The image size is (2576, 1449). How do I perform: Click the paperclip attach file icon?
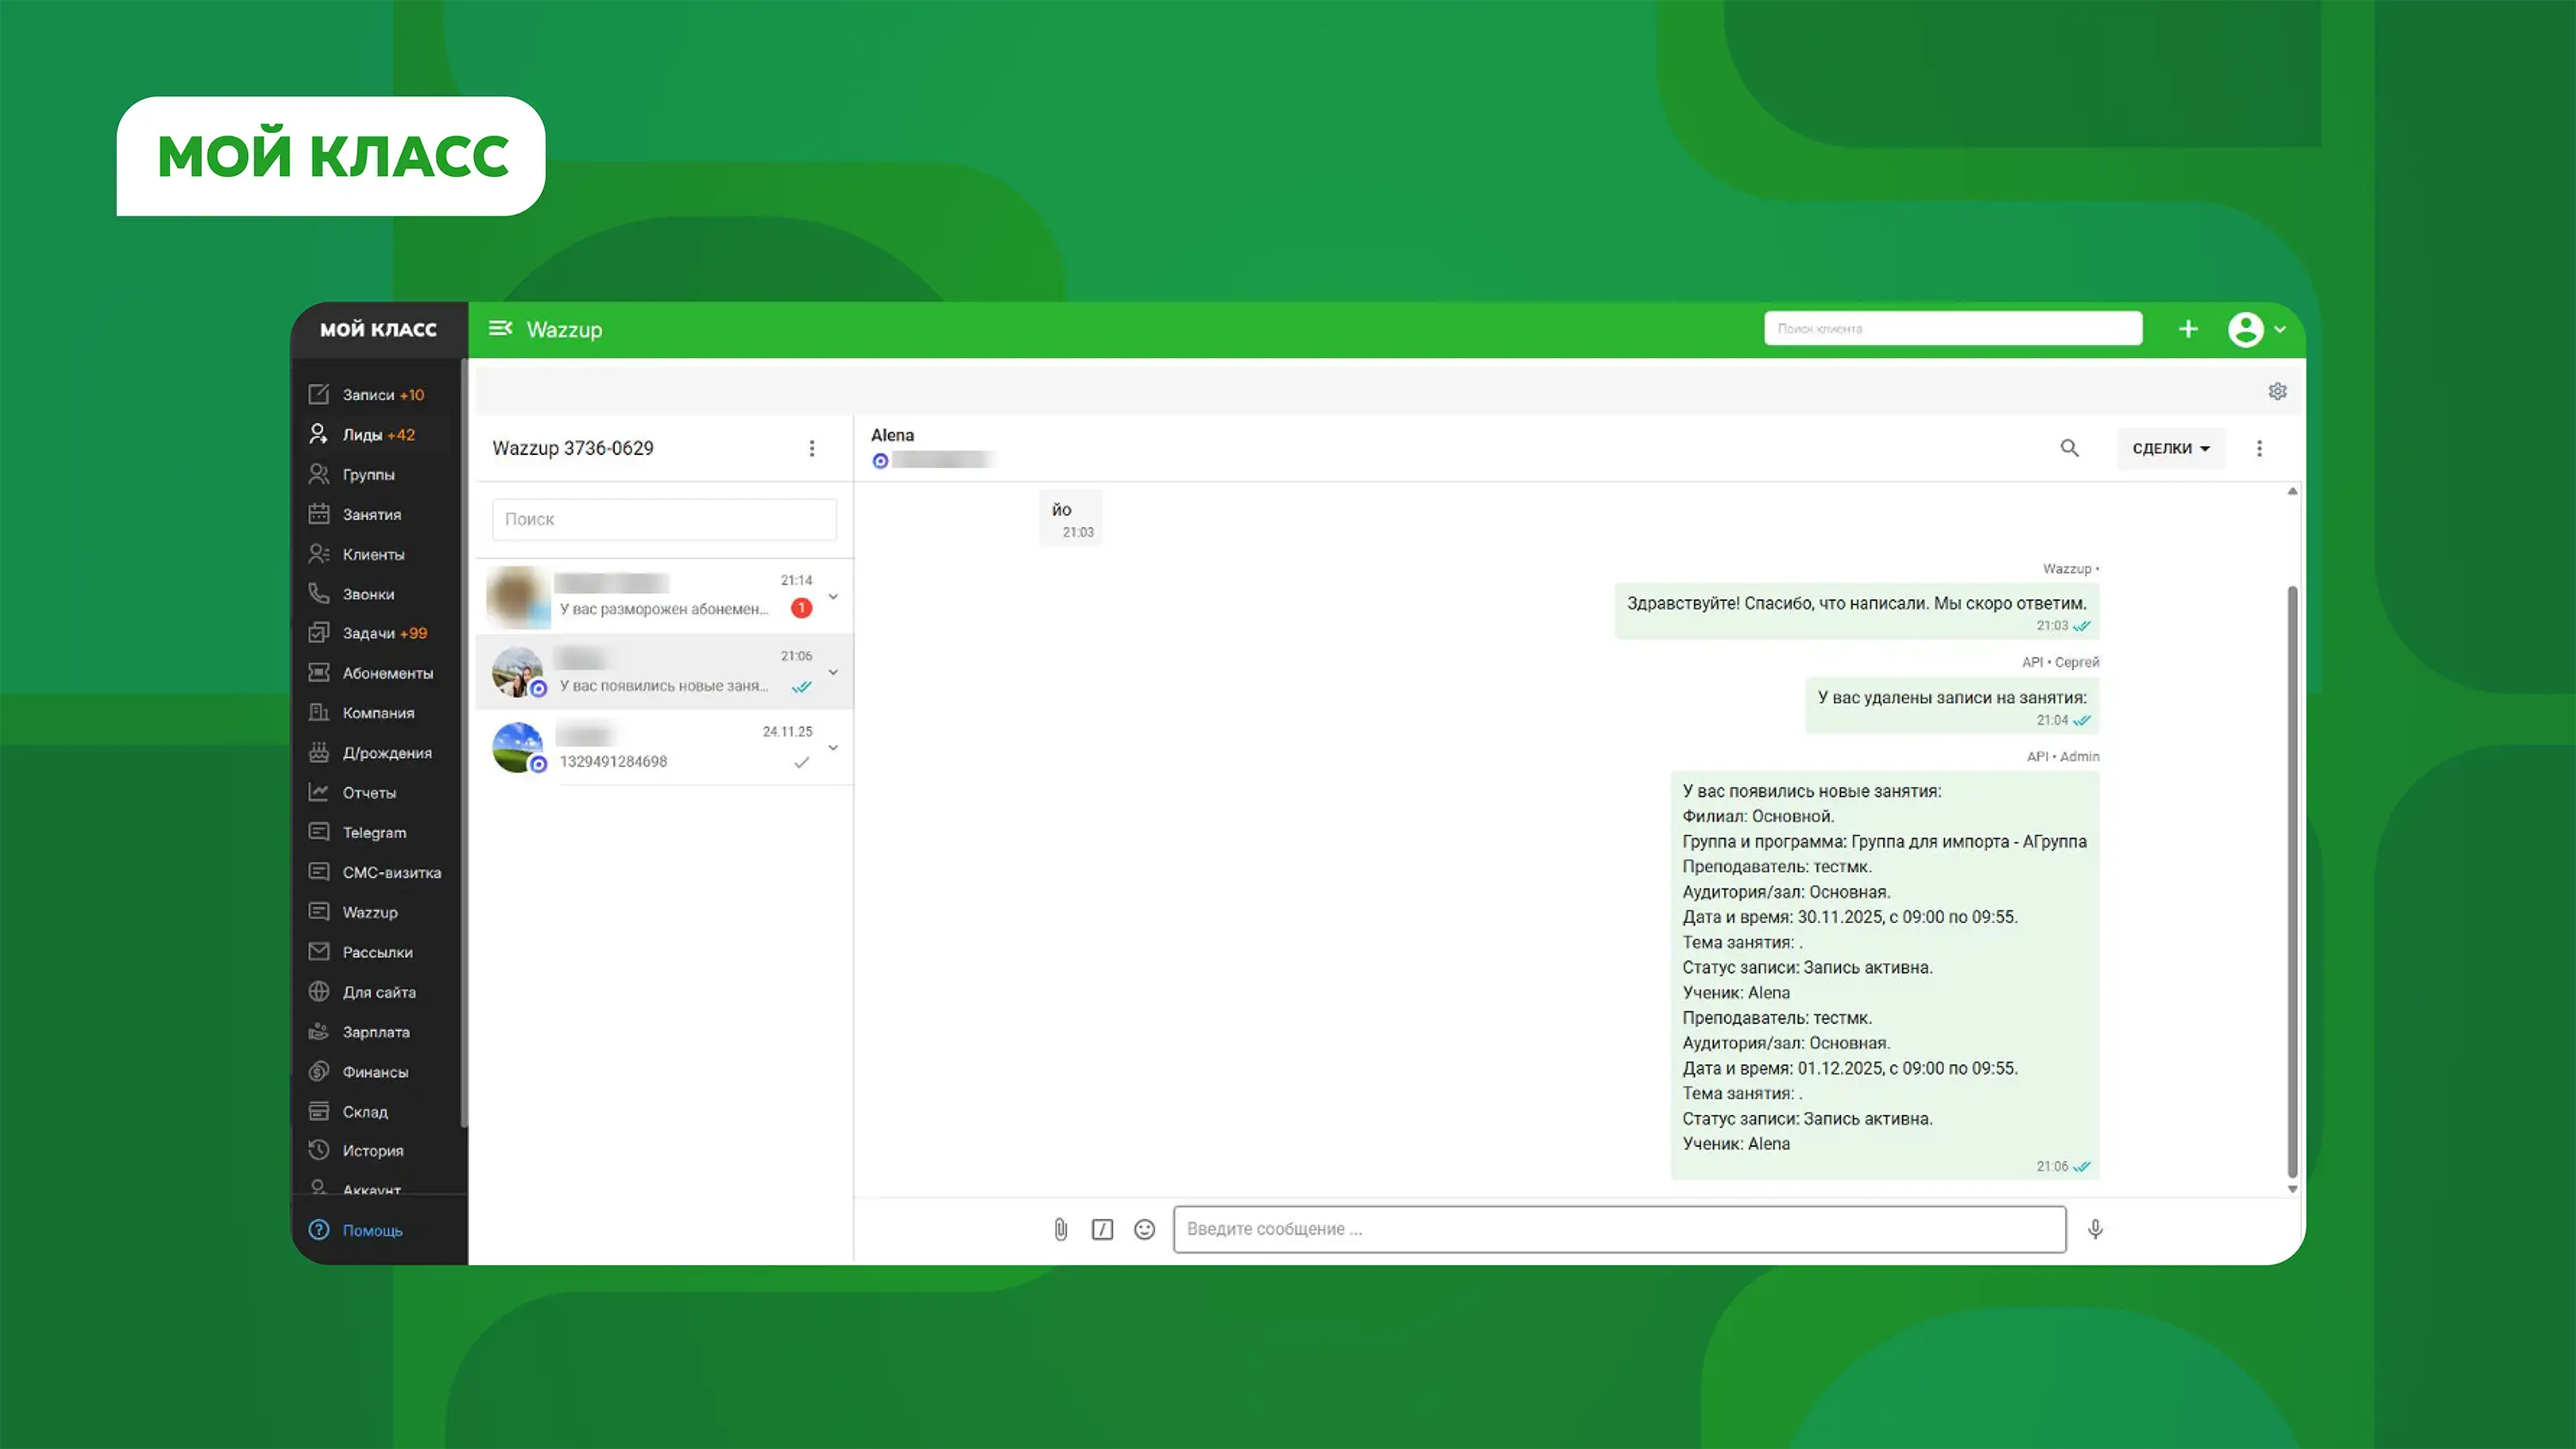pos(1060,1229)
